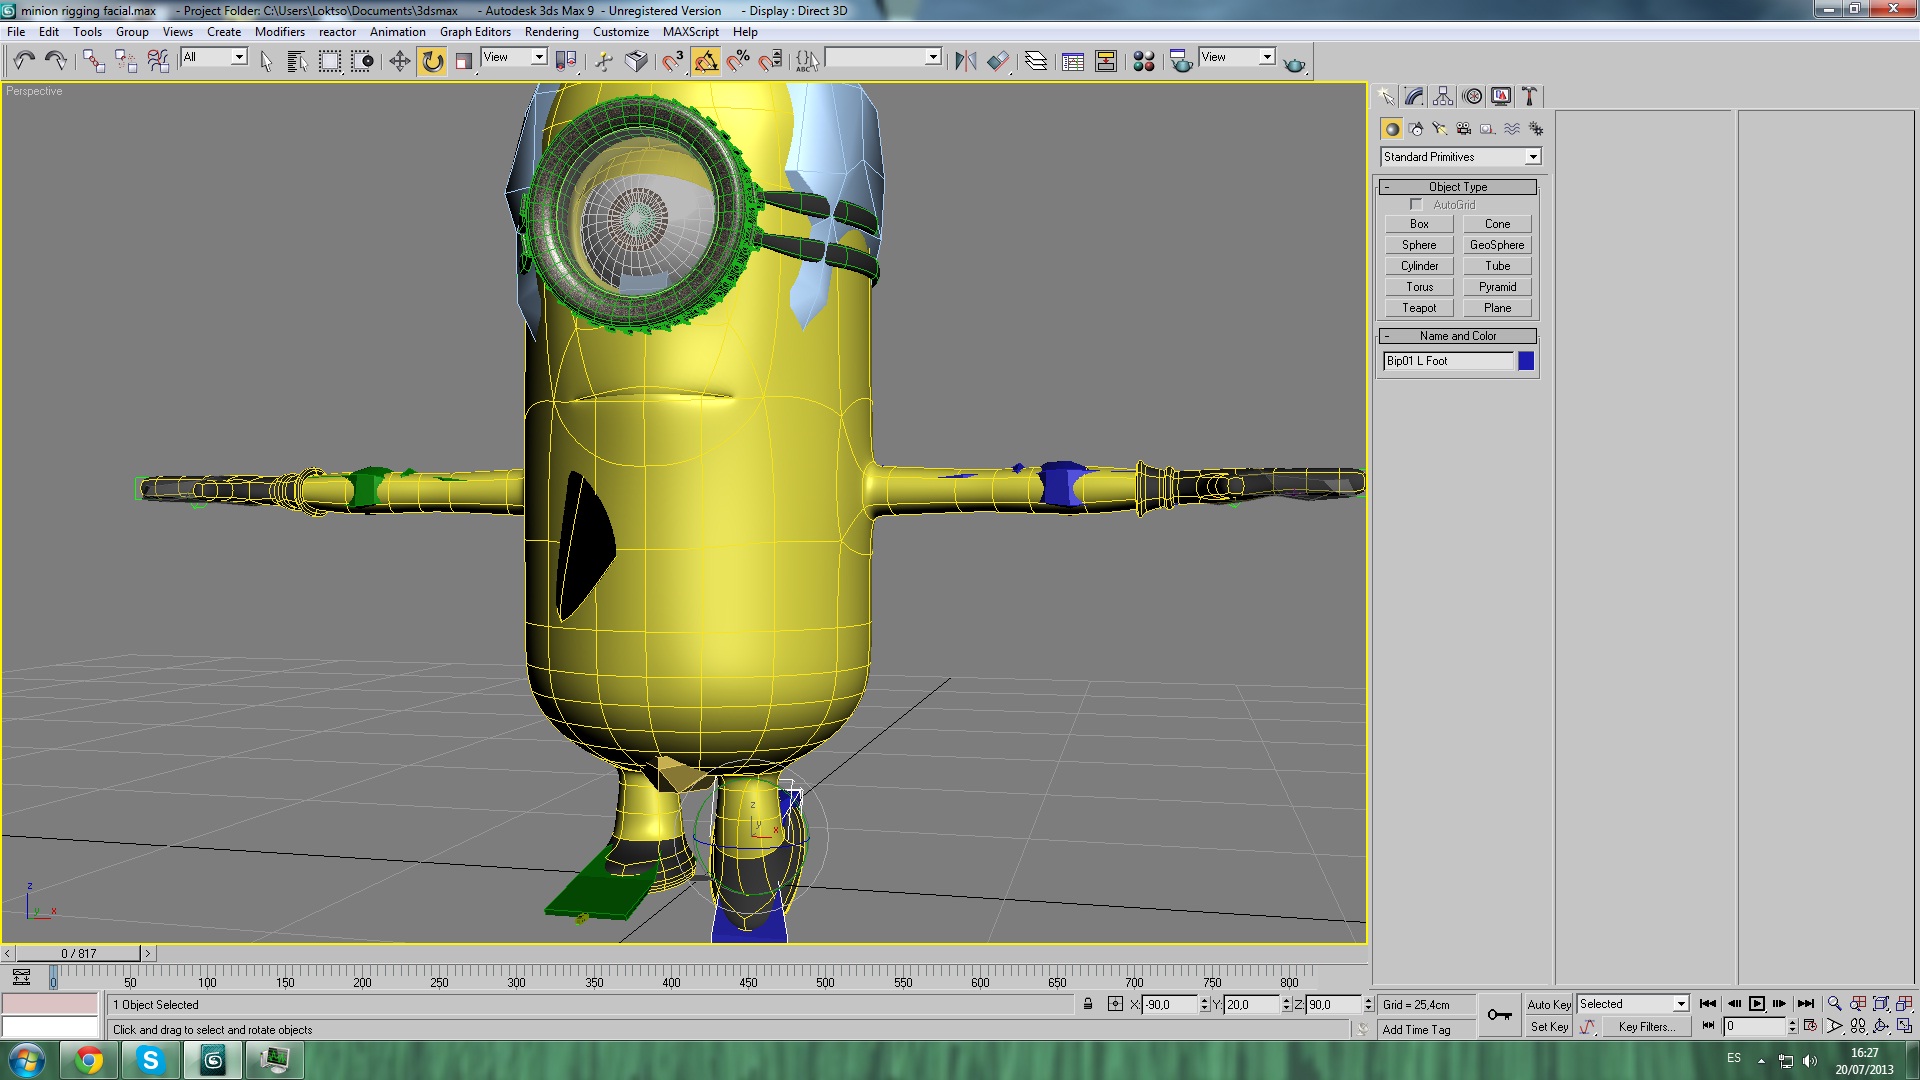Open the Modifiers menu

pyautogui.click(x=279, y=32)
